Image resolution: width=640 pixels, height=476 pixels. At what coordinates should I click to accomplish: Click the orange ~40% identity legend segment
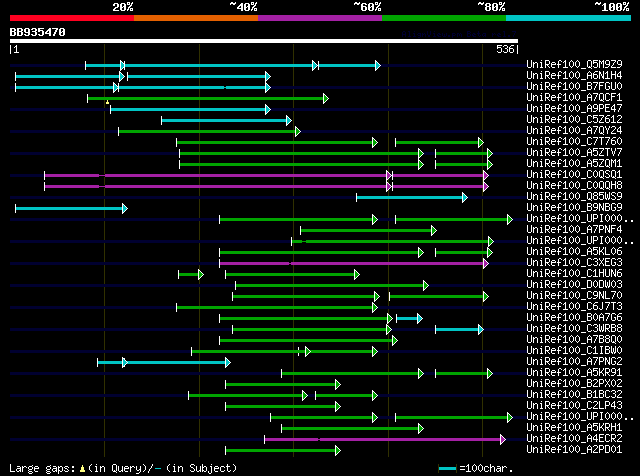click(196, 18)
